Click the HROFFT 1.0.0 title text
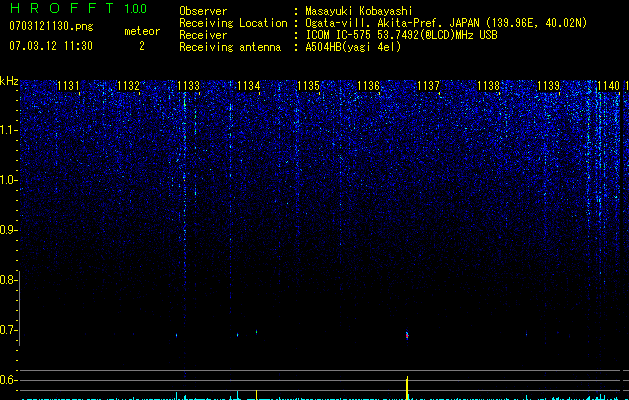The width and height of the screenshot is (629, 400). click(78, 8)
